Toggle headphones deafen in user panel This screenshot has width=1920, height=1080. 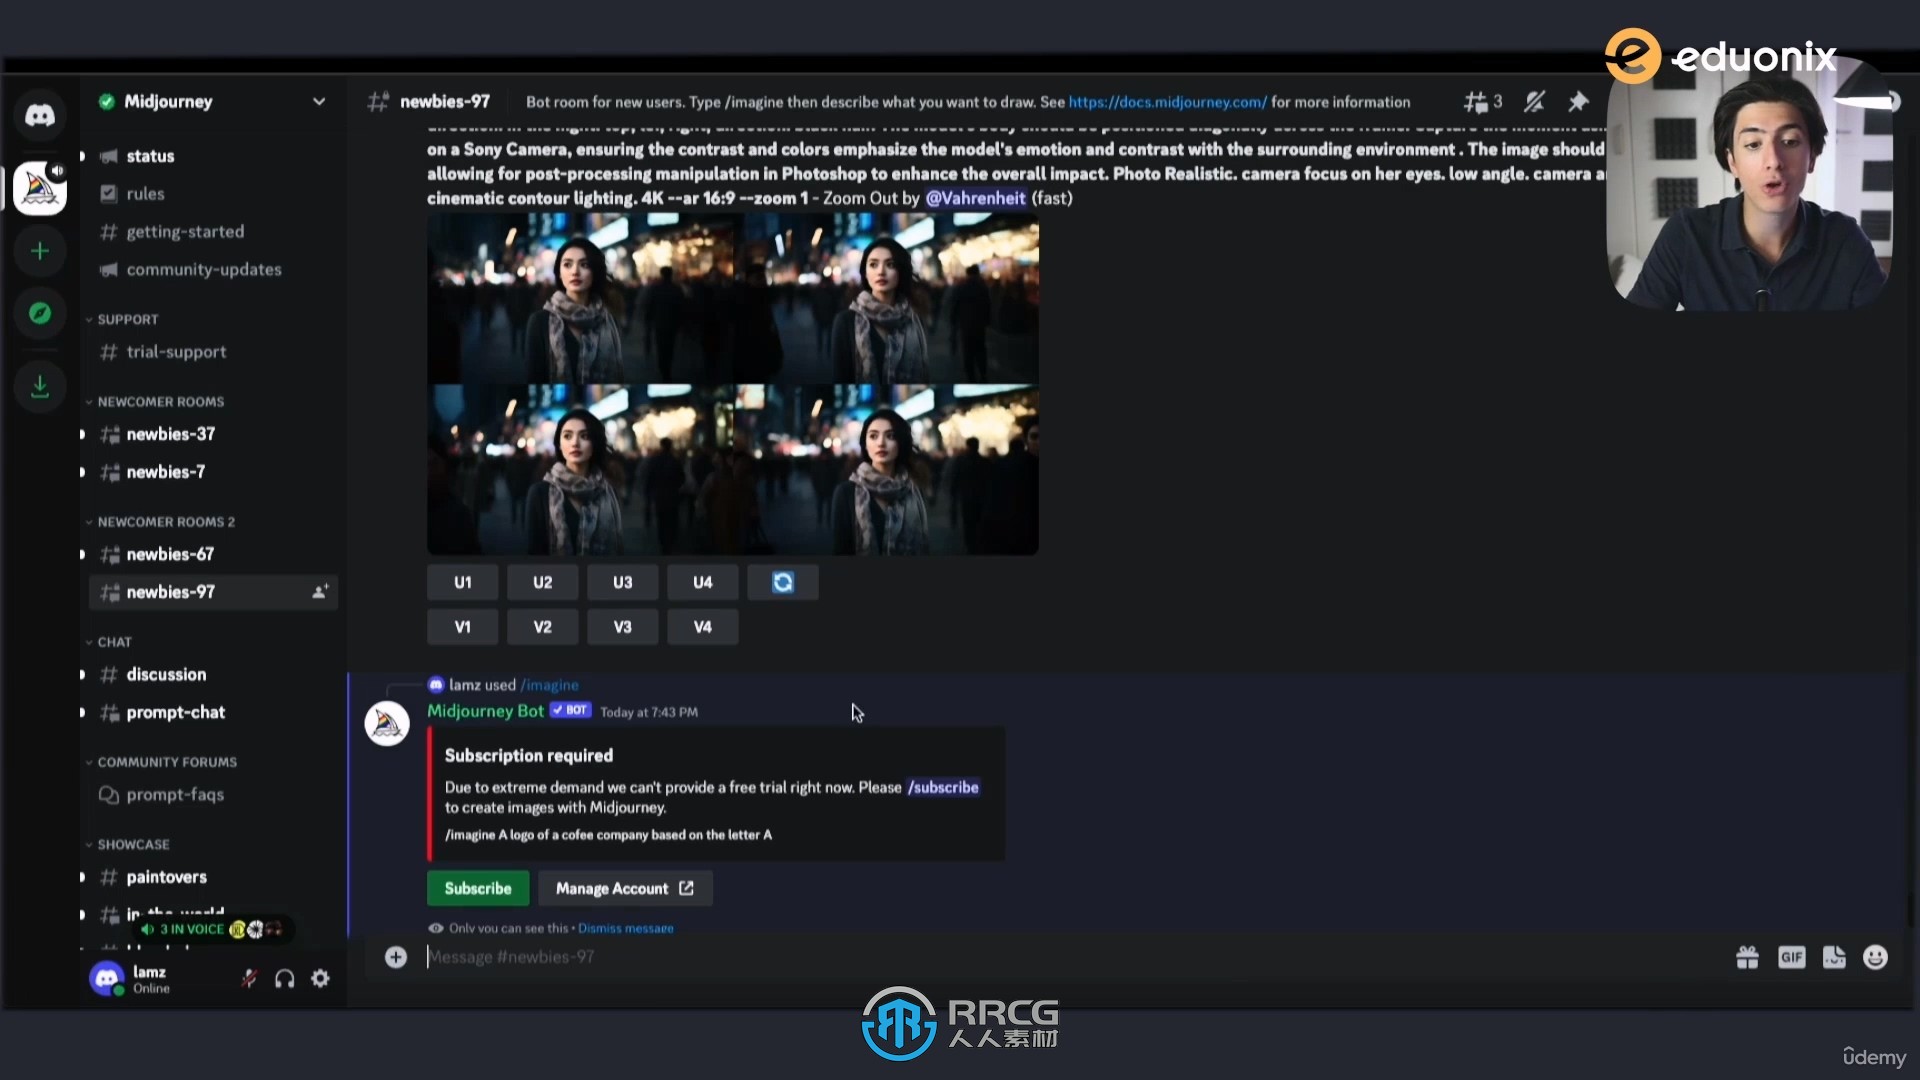click(285, 979)
